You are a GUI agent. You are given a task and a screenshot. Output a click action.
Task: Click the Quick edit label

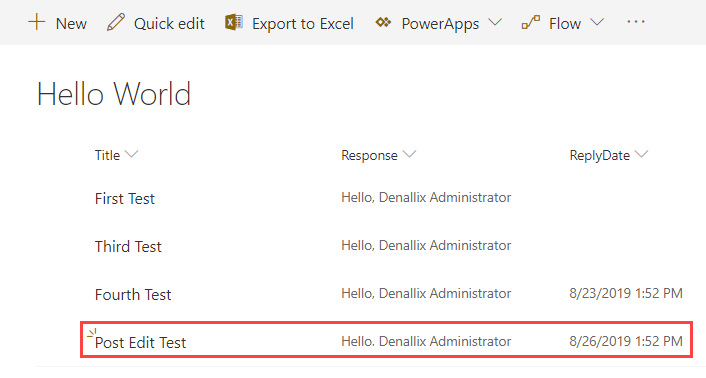tap(169, 23)
